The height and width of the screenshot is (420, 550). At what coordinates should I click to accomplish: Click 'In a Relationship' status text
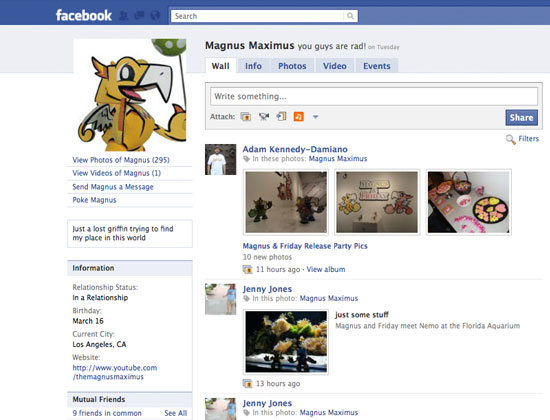pos(100,298)
